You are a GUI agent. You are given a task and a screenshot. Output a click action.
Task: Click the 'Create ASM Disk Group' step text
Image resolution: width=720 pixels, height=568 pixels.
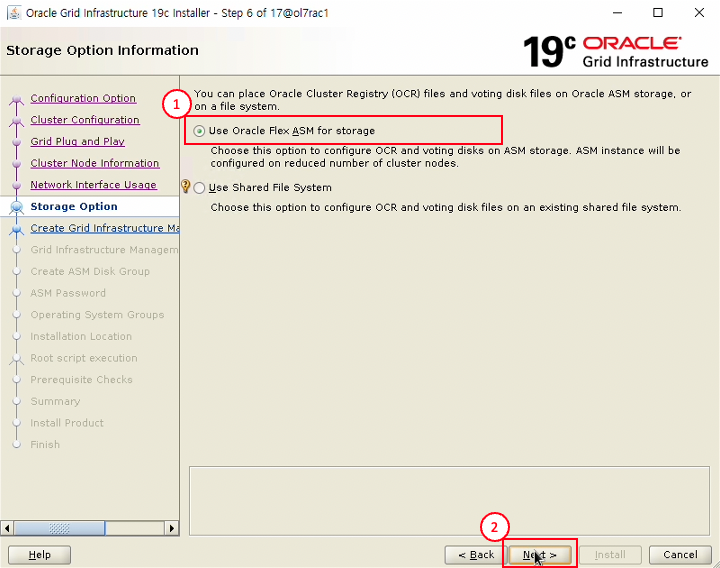point(90,271)
